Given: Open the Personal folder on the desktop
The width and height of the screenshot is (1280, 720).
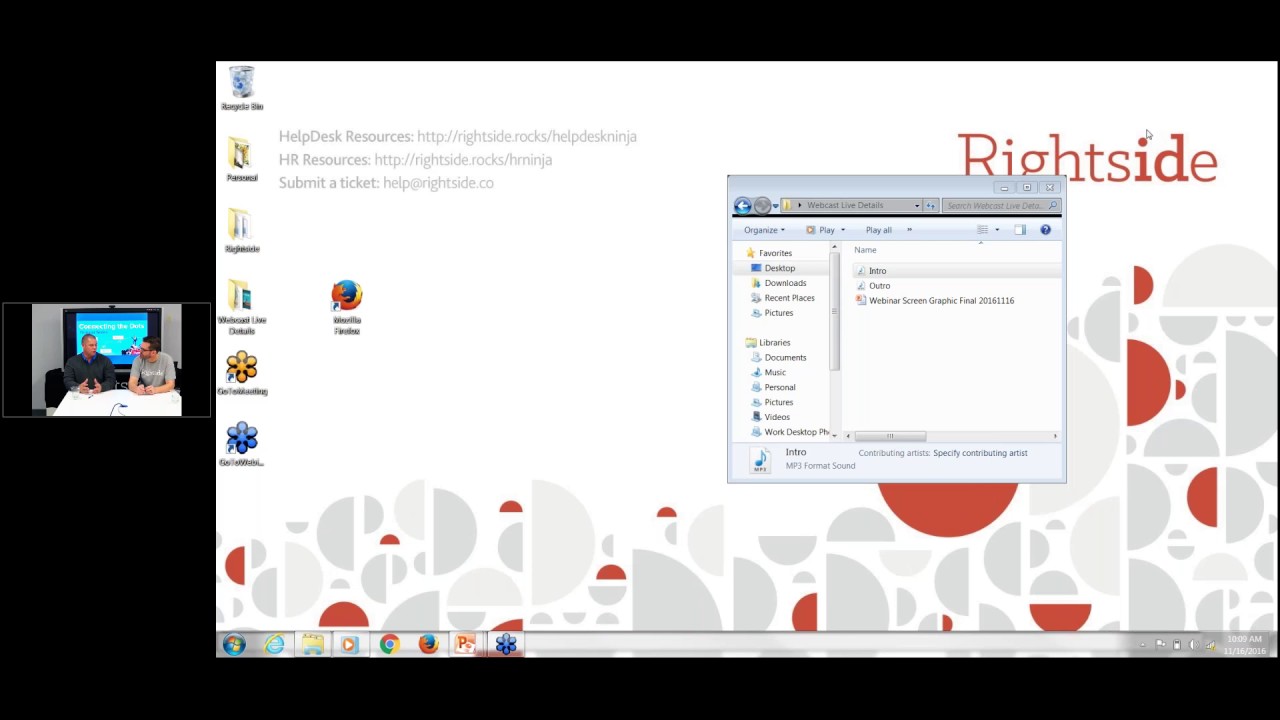Looking at the screenshot, I should point(241,160).
